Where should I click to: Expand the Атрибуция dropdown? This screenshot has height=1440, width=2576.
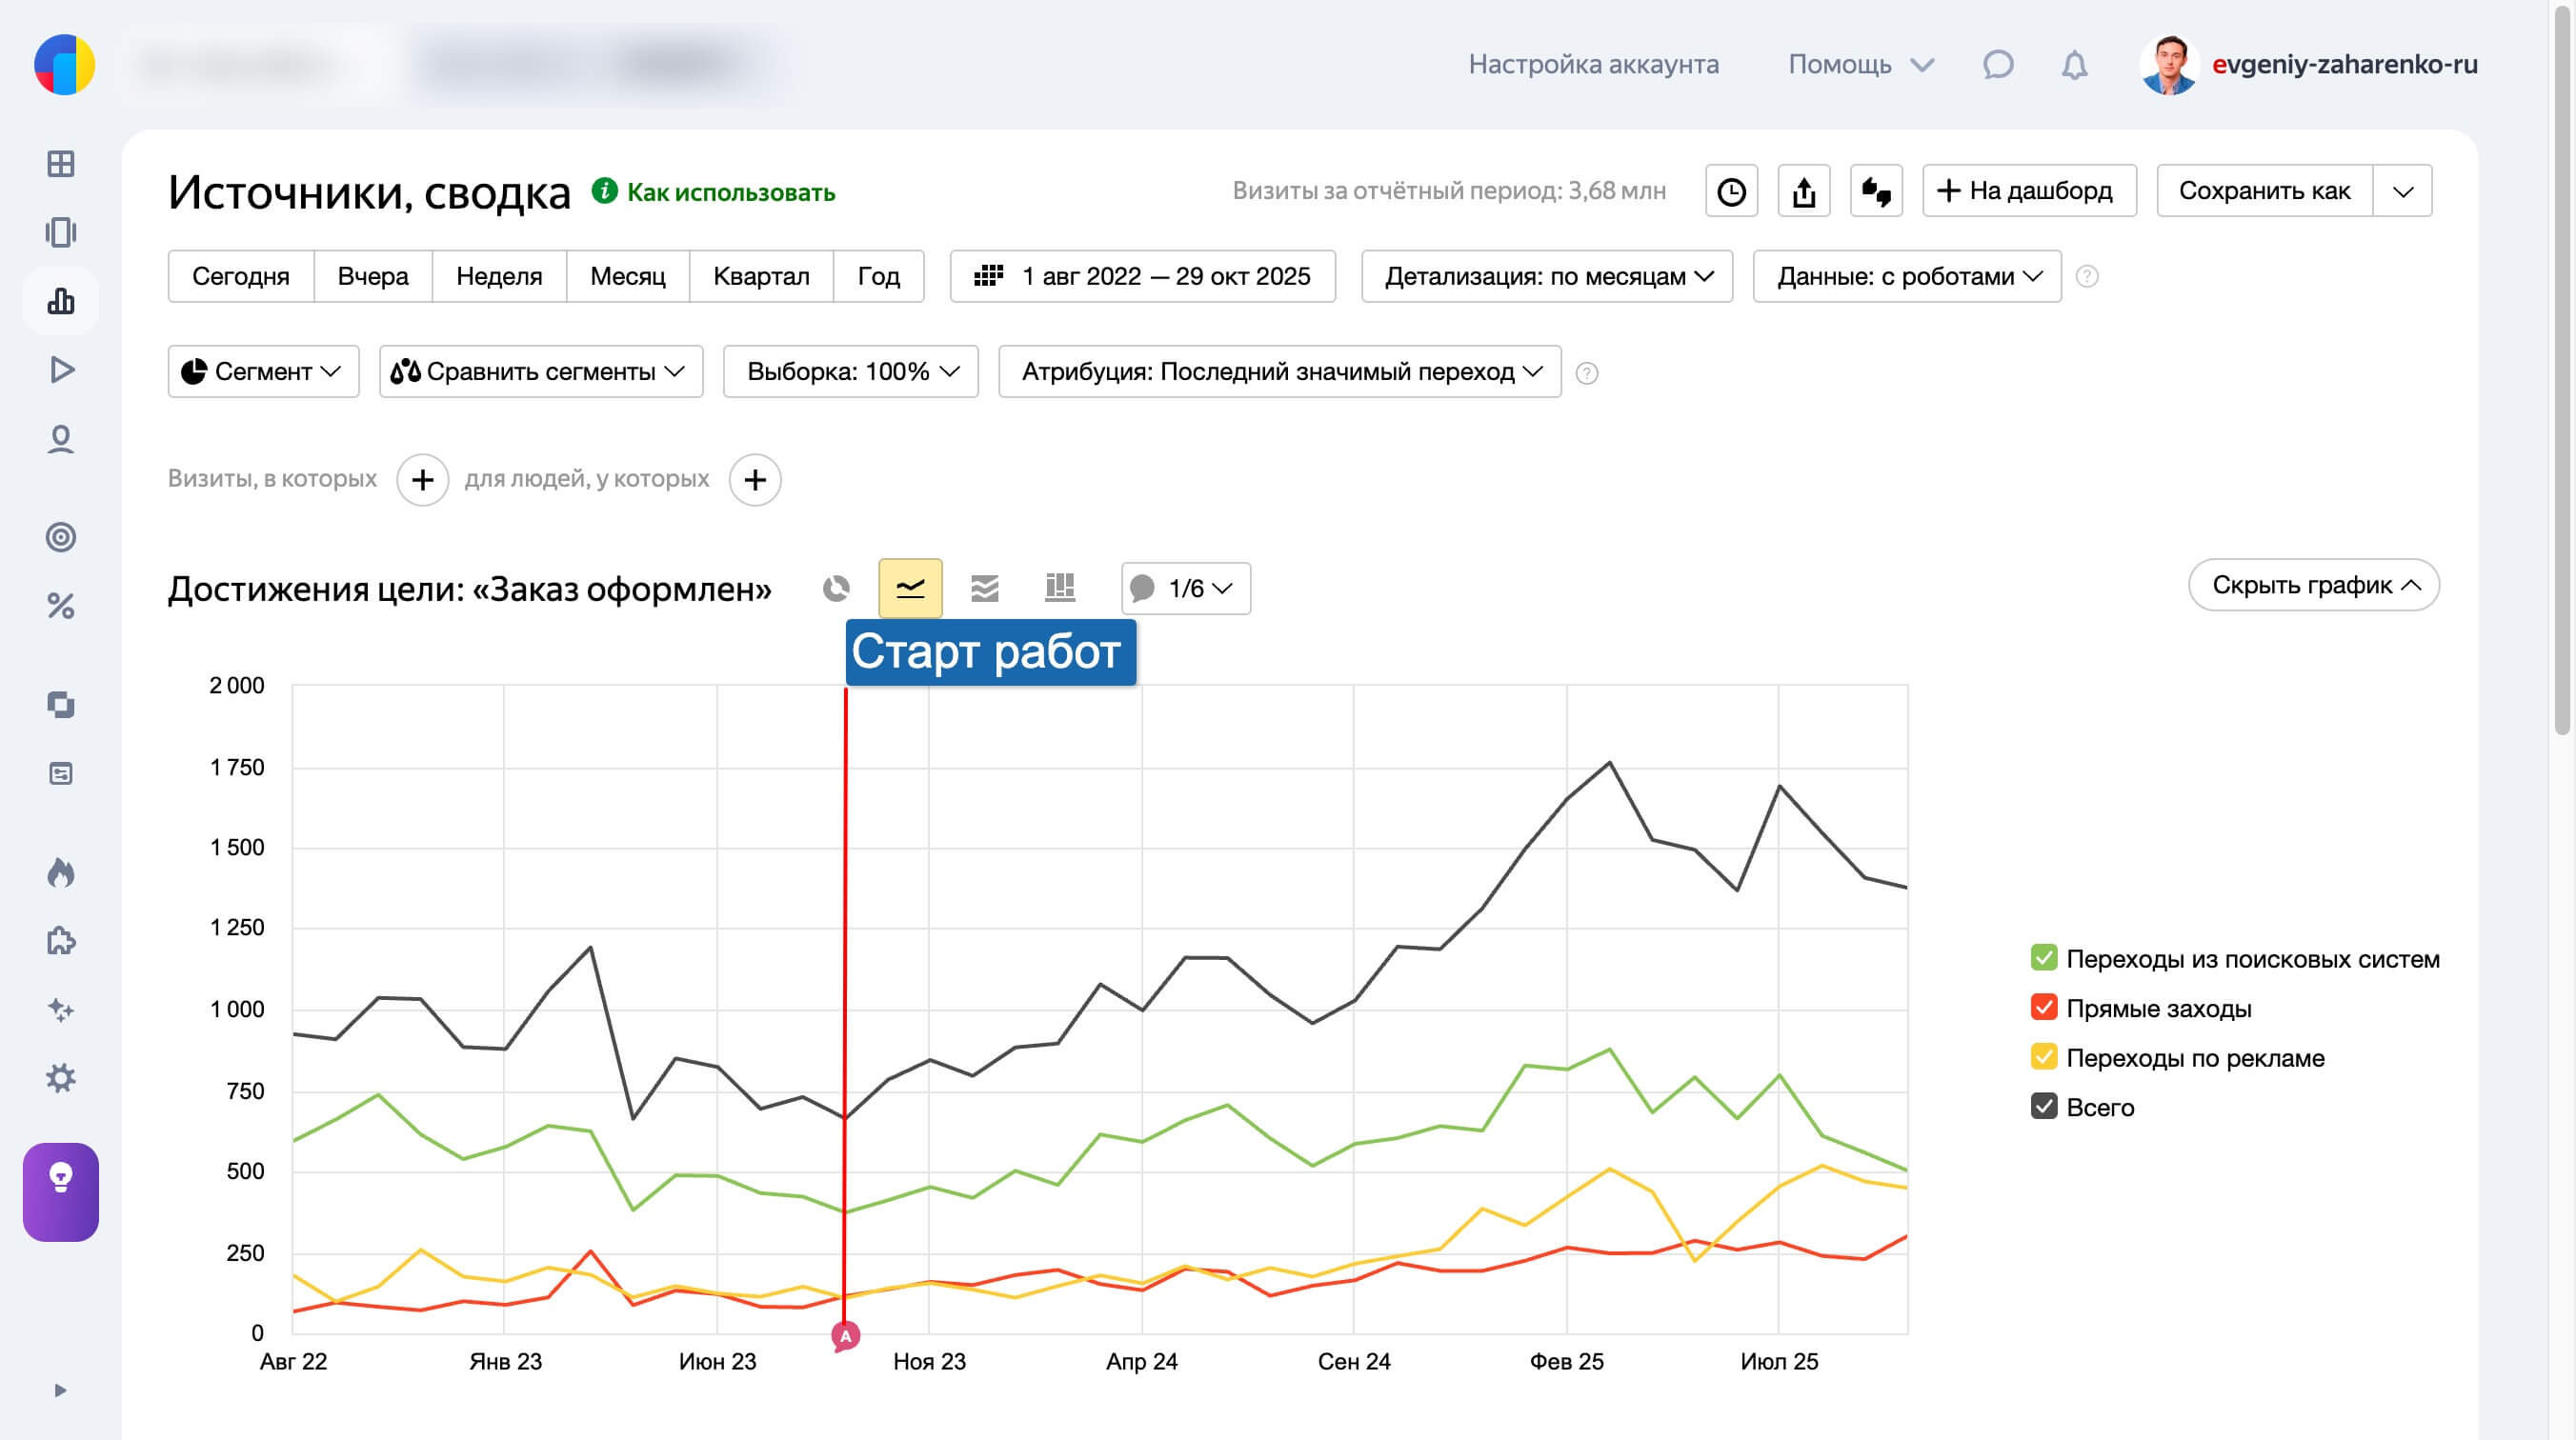(x=1279, y=372)
